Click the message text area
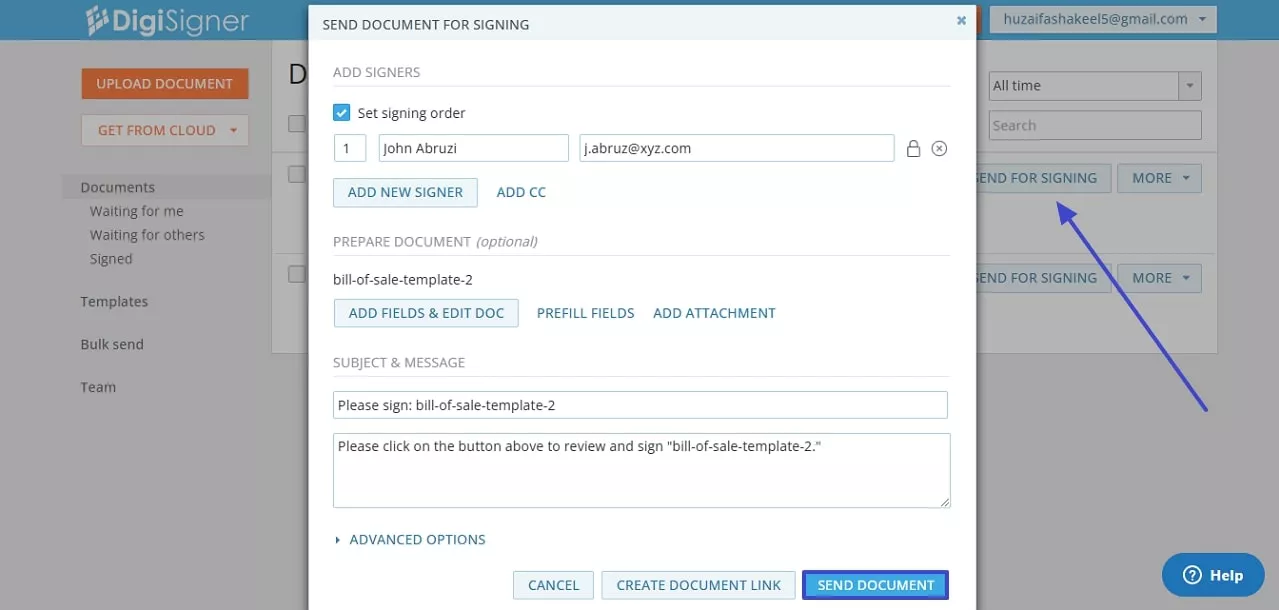Image resolution: width=1279 pixels, height=610 pixels. pos(641,470)
